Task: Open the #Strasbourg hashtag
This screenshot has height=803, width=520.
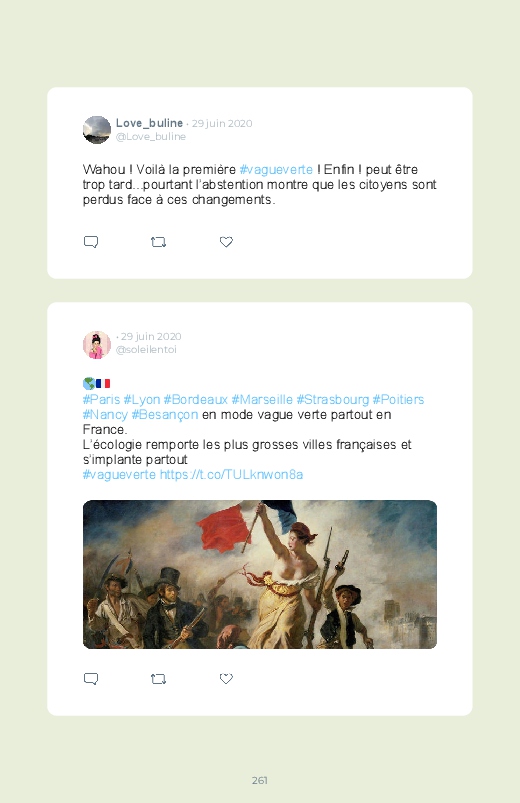Action: 332,399
